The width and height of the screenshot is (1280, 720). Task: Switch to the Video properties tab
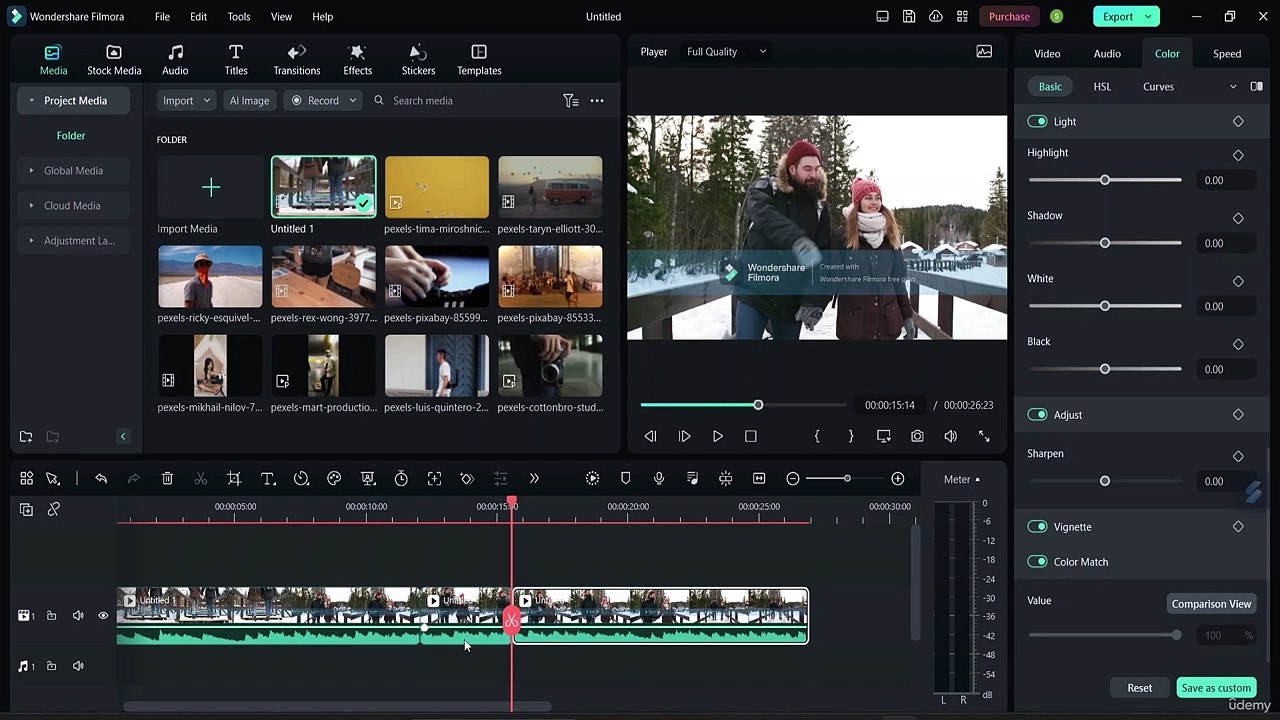click(x=1047, y=53)
